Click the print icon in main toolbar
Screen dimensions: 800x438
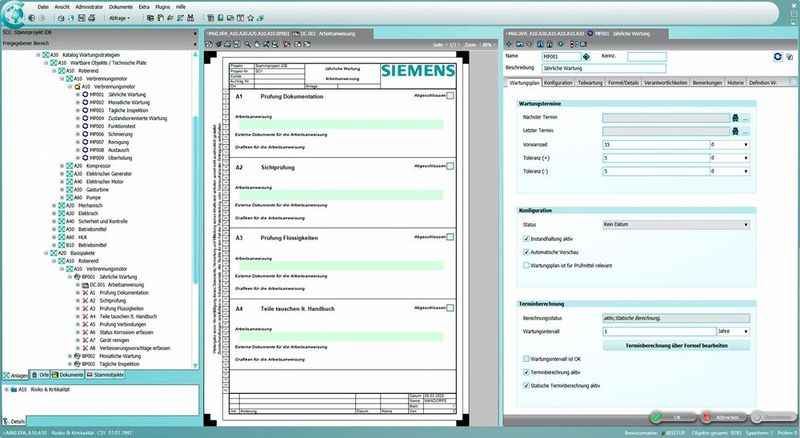point(92,18)
